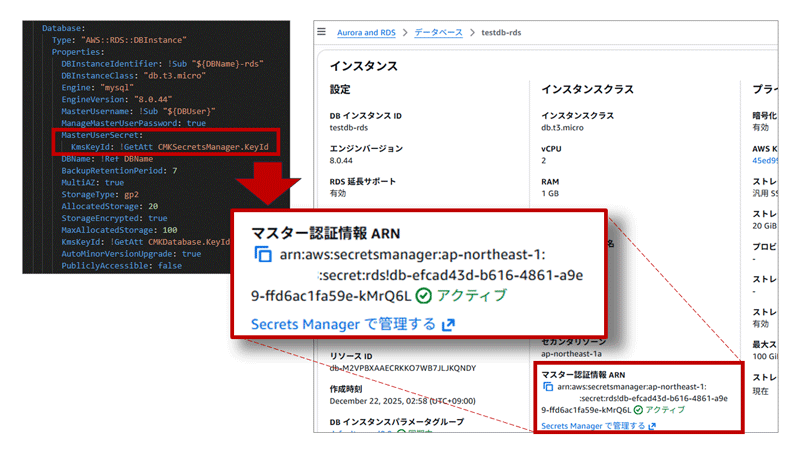Click the AutoMinorVersionUpgrade: true code line
The height and width of the screenshot is (450, 800).
point(131,254)
